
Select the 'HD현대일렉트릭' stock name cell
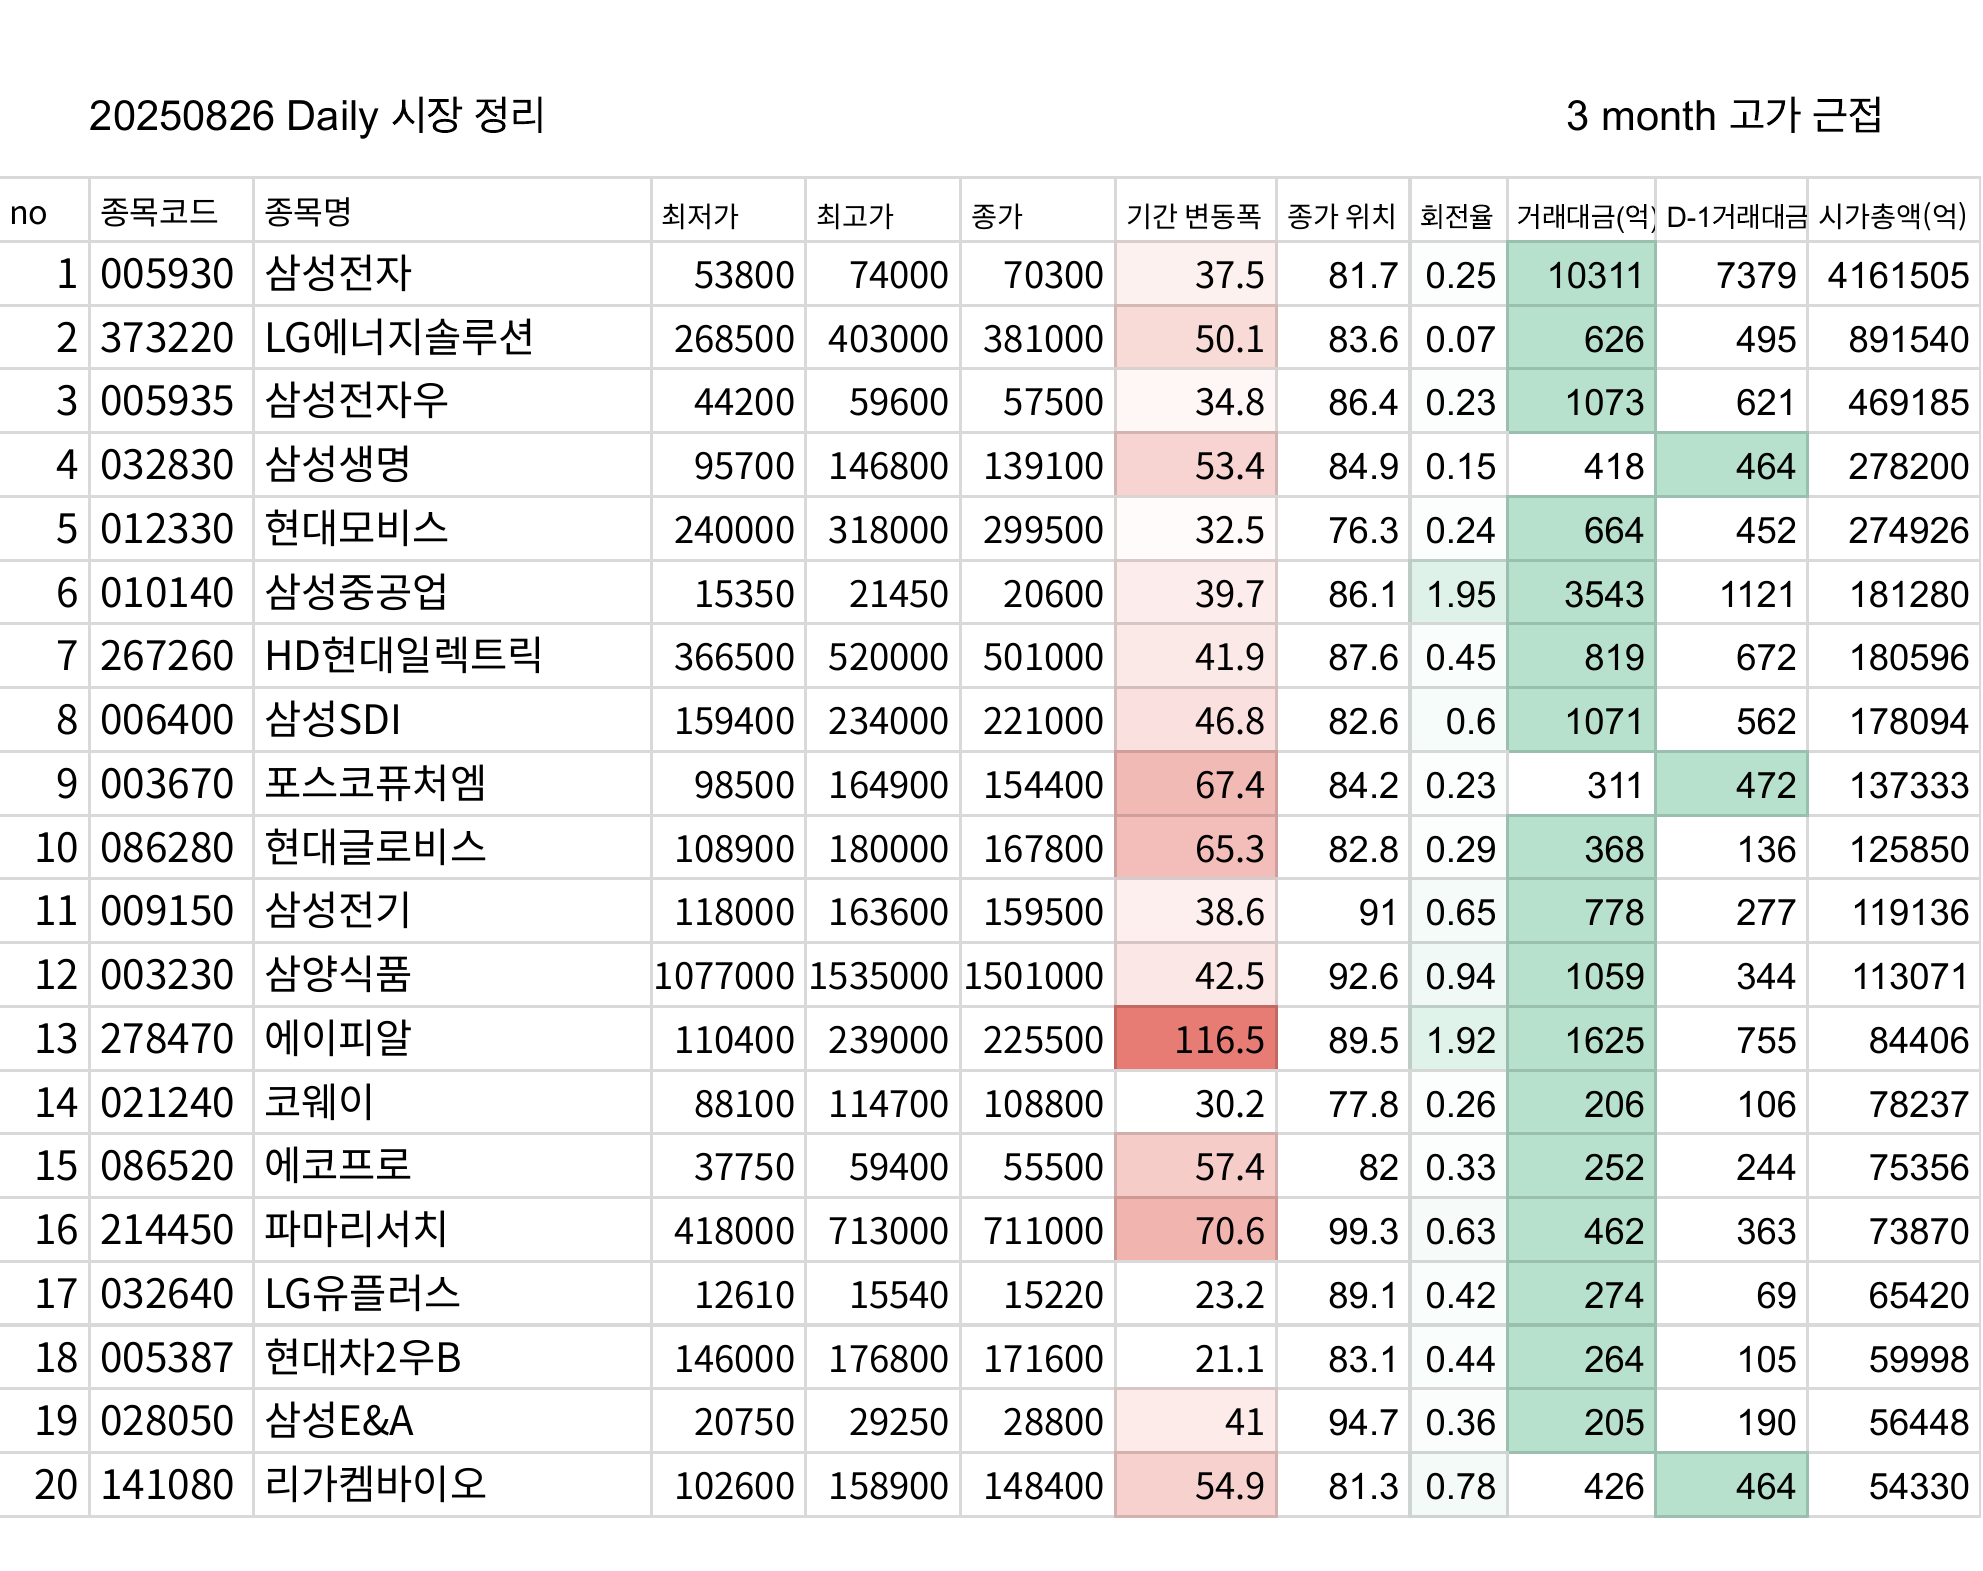[452, 656]
